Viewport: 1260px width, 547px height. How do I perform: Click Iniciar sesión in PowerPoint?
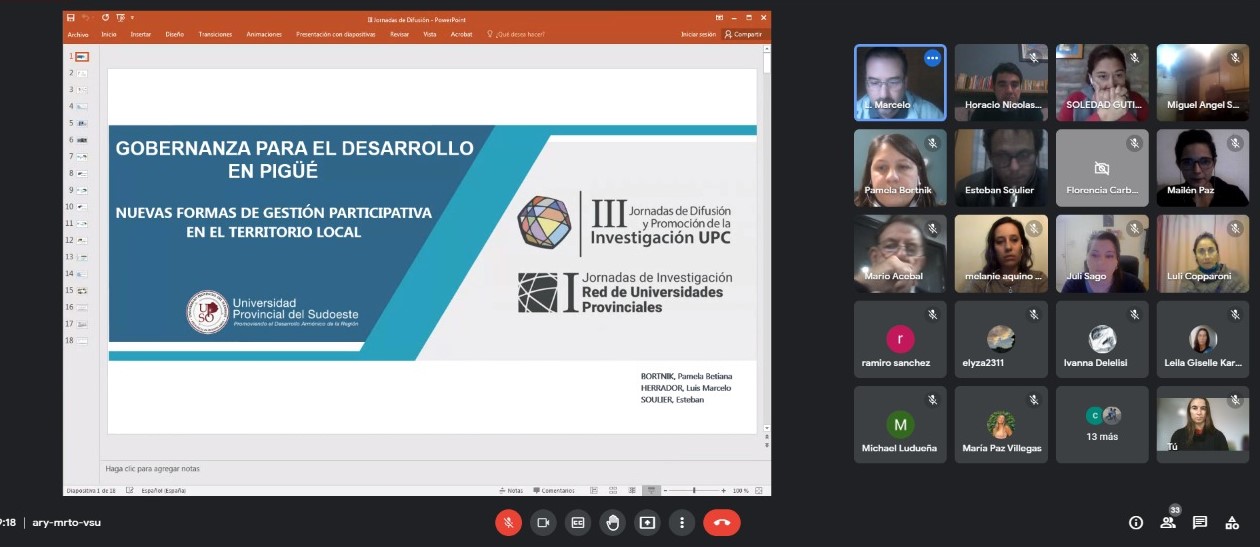click(698, 34)
